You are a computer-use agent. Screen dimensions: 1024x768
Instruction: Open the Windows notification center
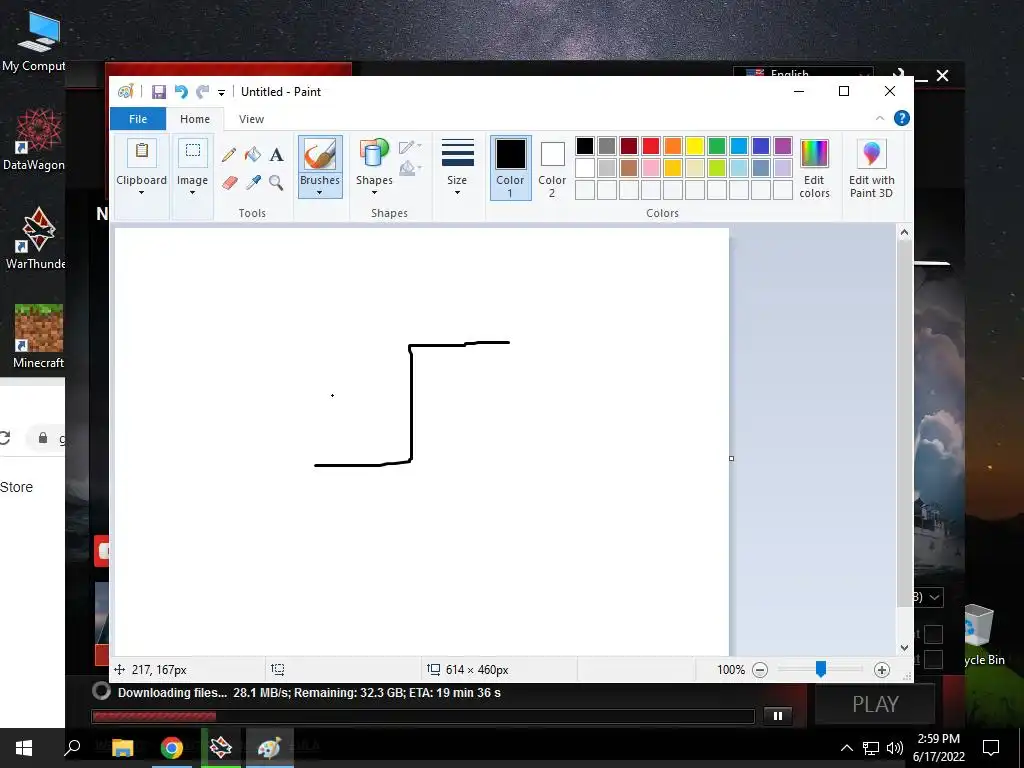[991, 748]
